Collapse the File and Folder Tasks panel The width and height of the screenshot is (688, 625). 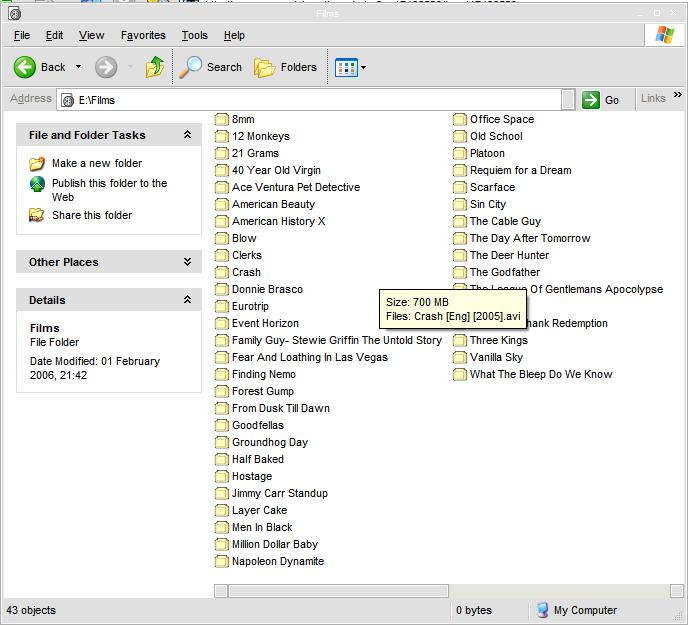(x=187, y=135)
